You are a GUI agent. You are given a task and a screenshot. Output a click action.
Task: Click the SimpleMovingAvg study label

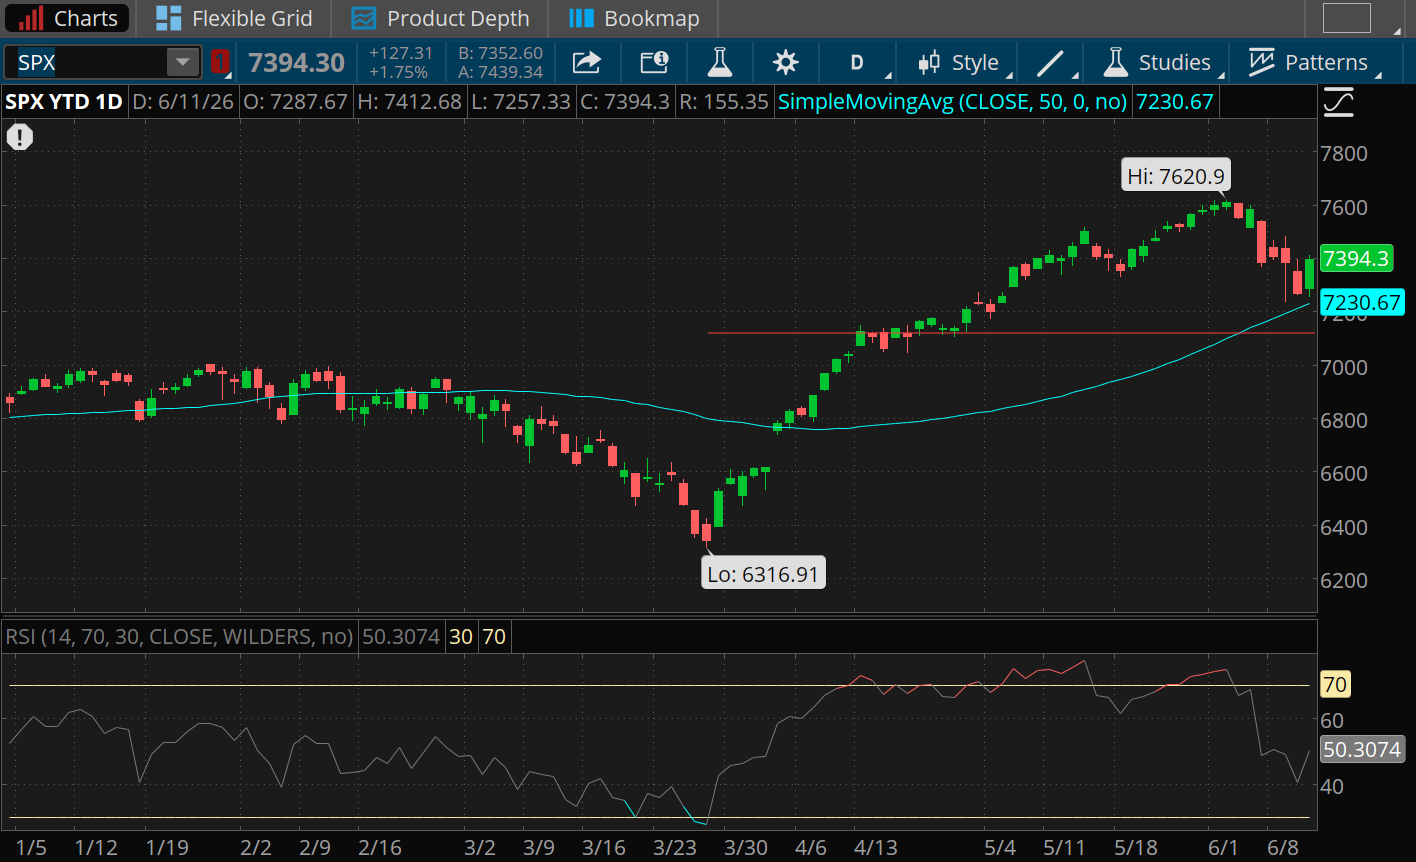tap(953, 102)
